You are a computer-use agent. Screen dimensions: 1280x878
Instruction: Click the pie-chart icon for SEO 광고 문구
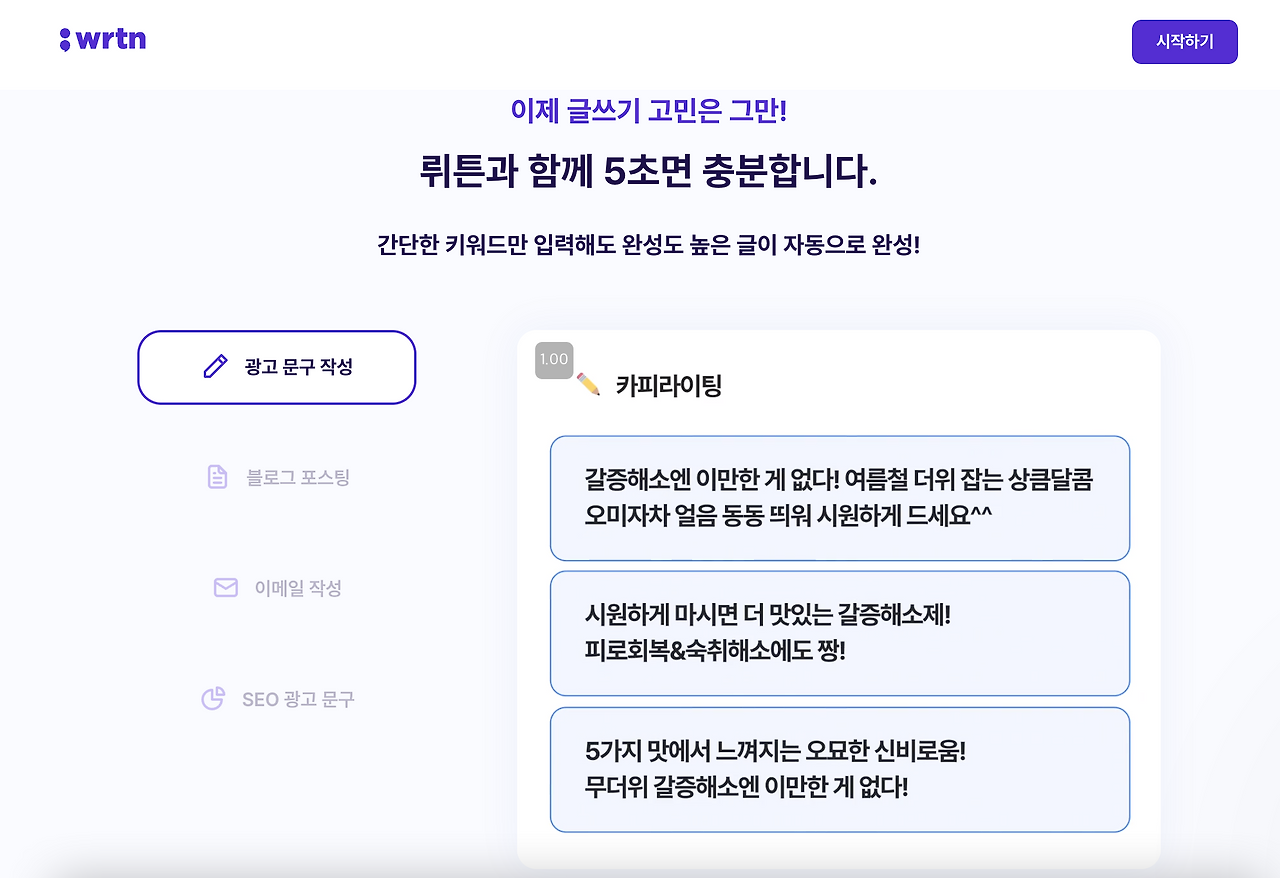pos(213,698)
